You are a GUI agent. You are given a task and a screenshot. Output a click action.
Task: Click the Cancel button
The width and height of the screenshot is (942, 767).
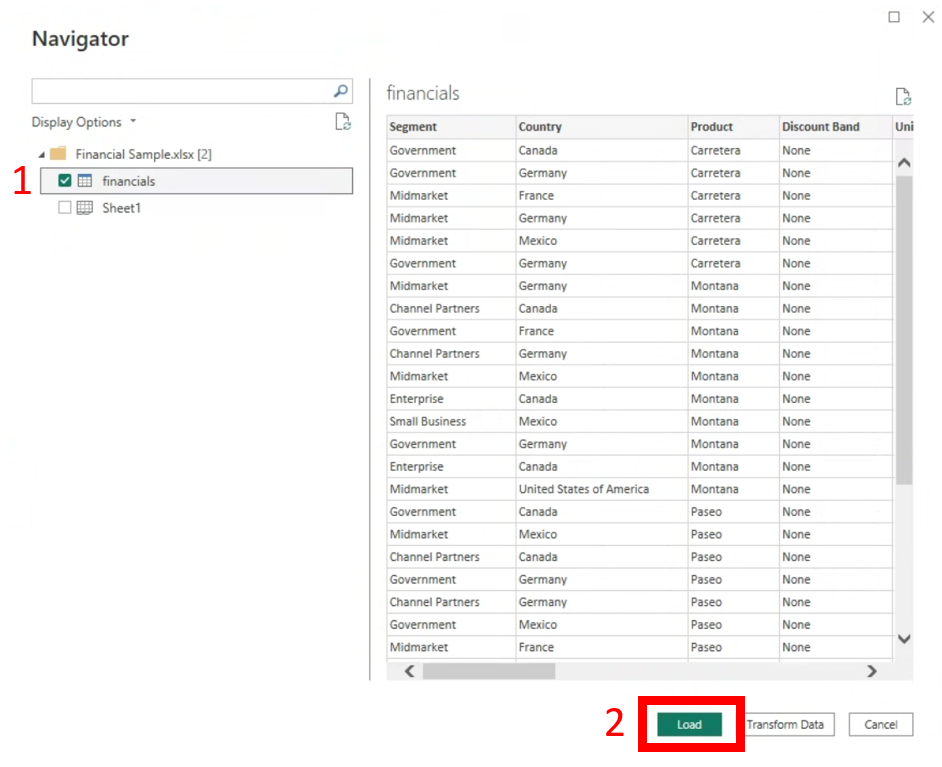pos(881,724)
